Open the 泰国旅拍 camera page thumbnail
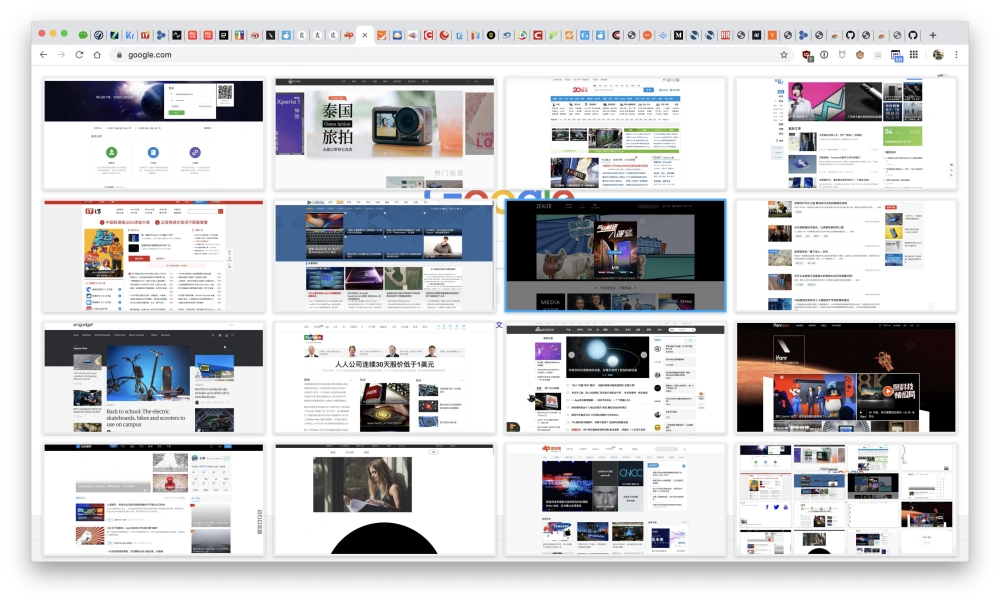The image size is (1000, 603). pos(385,134)
